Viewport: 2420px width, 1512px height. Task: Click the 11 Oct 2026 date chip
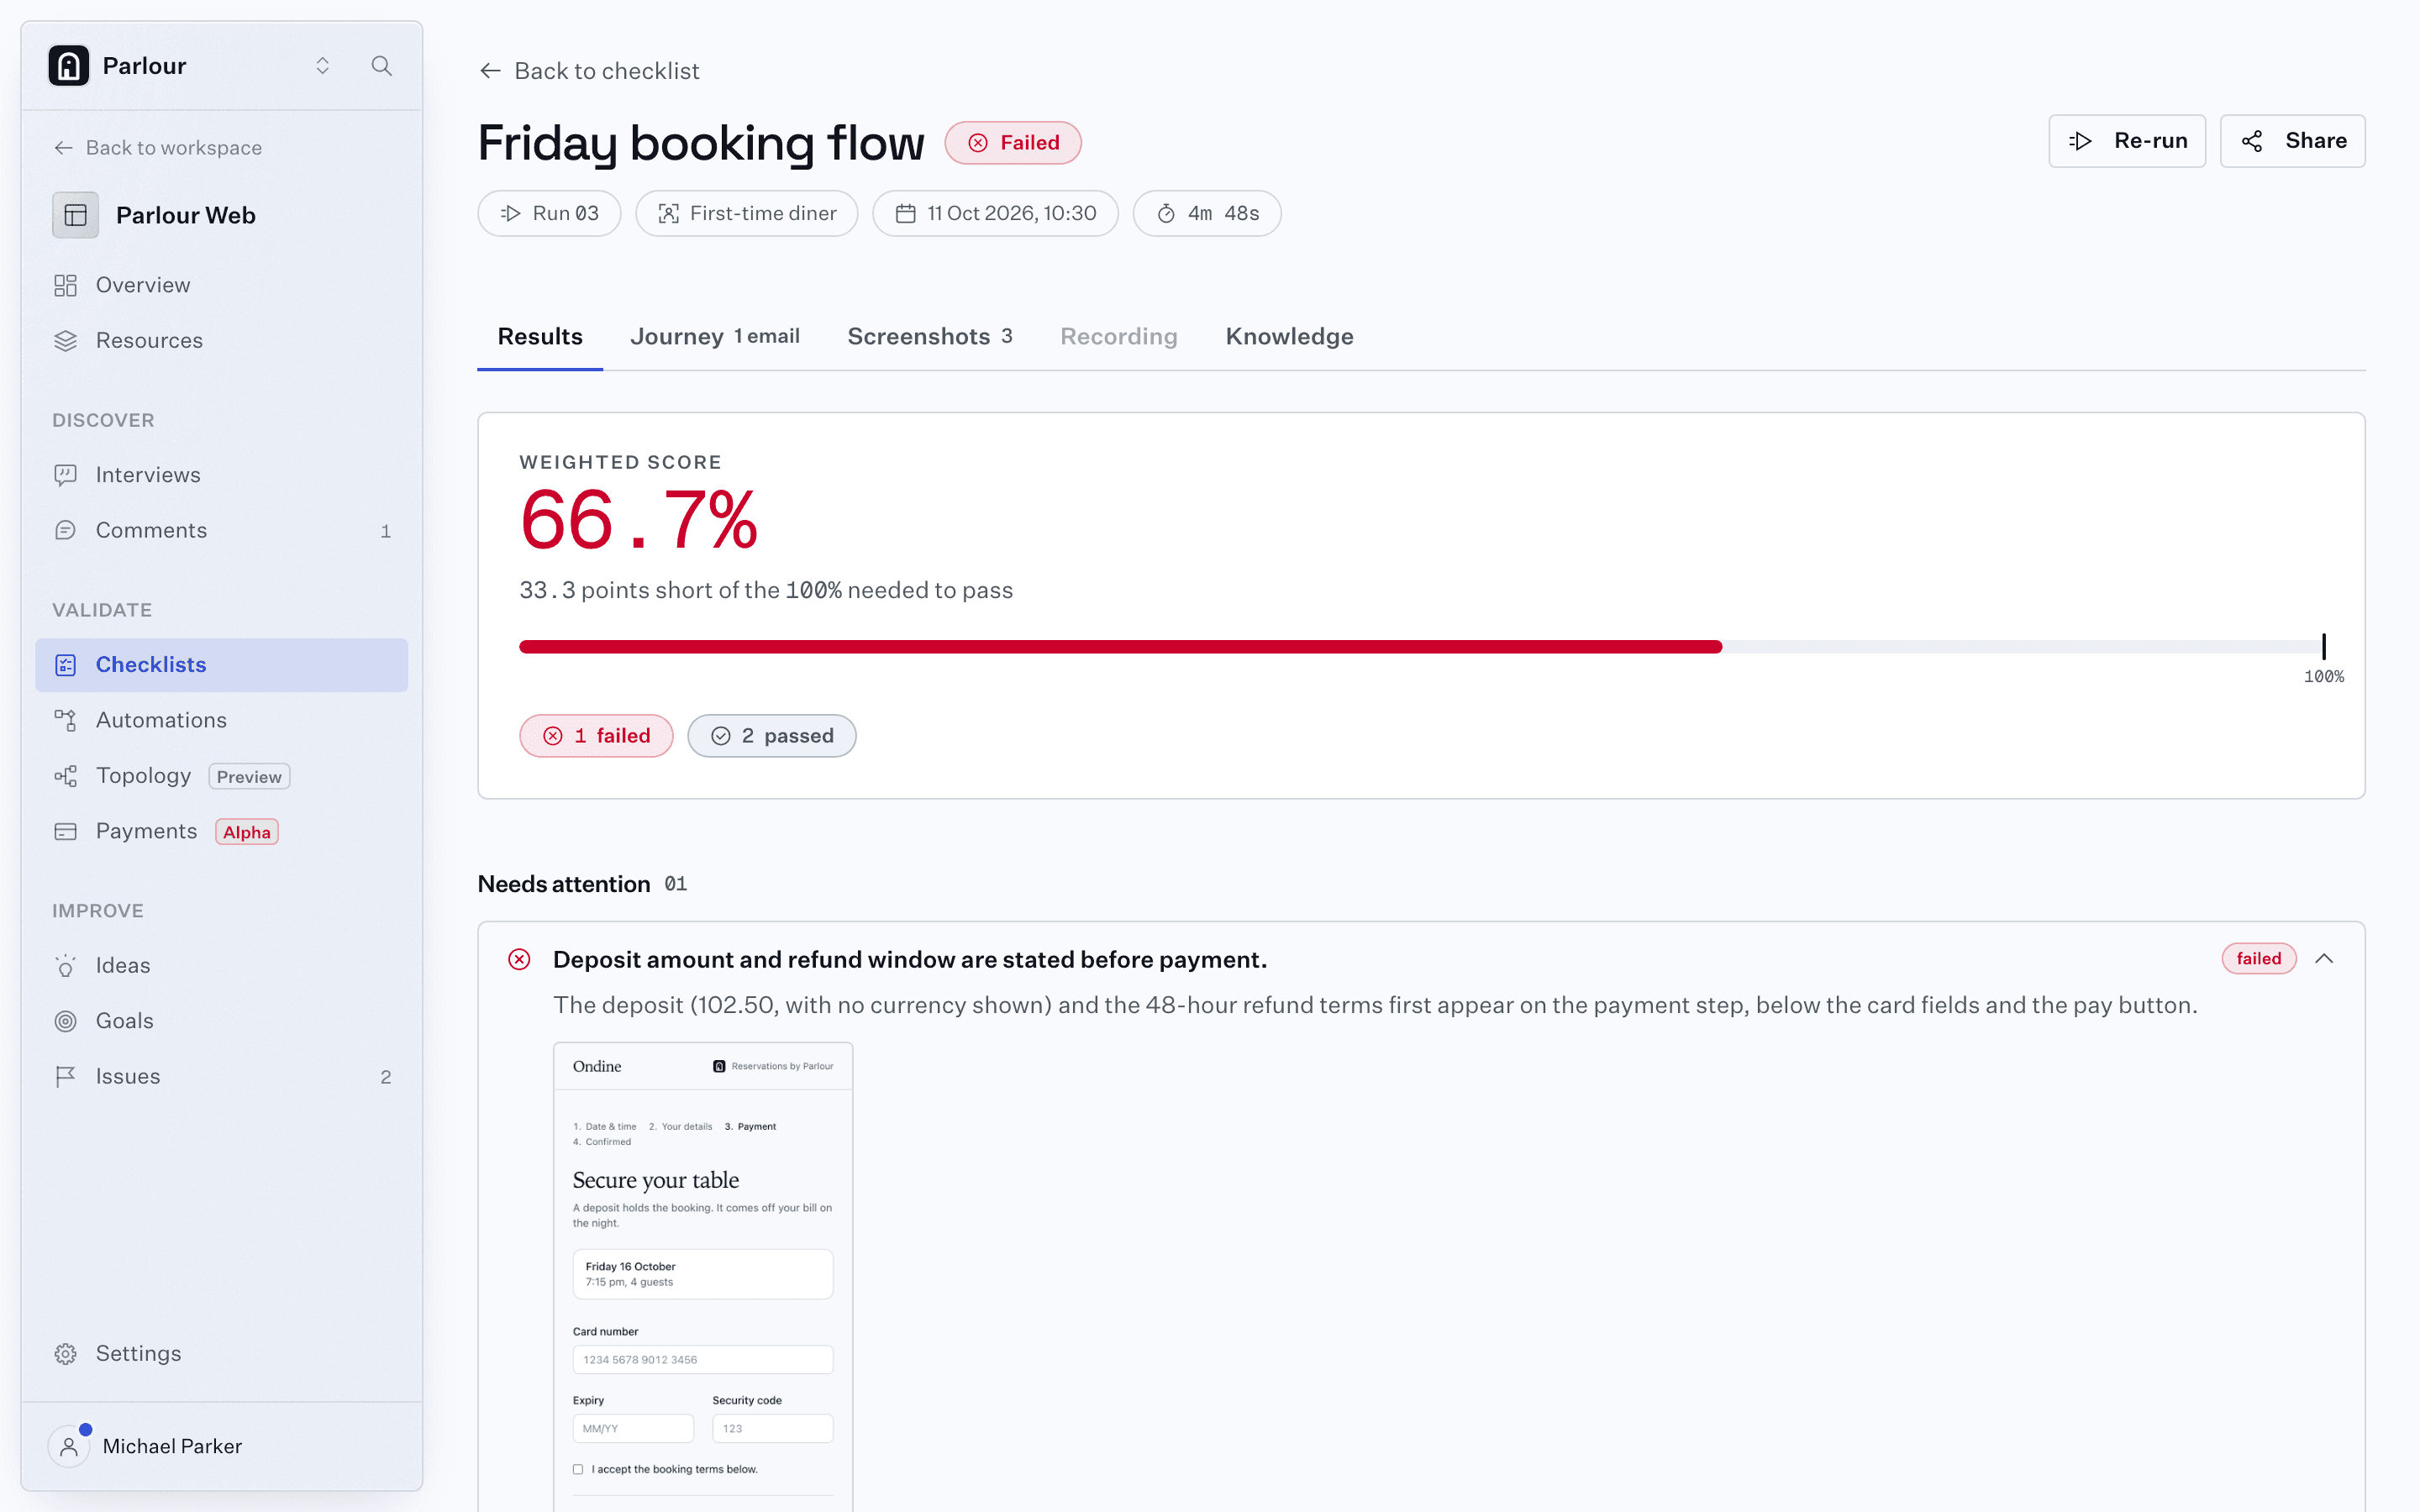coord(995,213)
